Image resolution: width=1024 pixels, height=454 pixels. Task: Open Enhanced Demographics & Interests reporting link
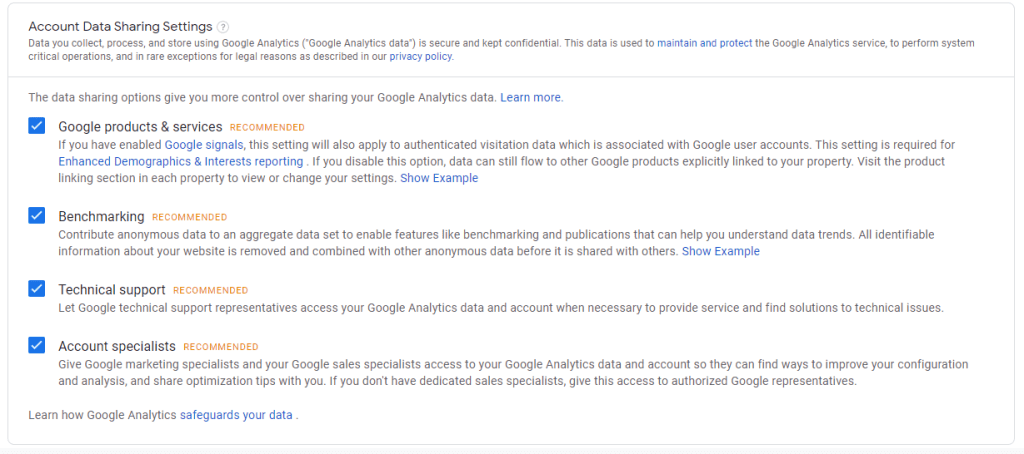[180, 161]
